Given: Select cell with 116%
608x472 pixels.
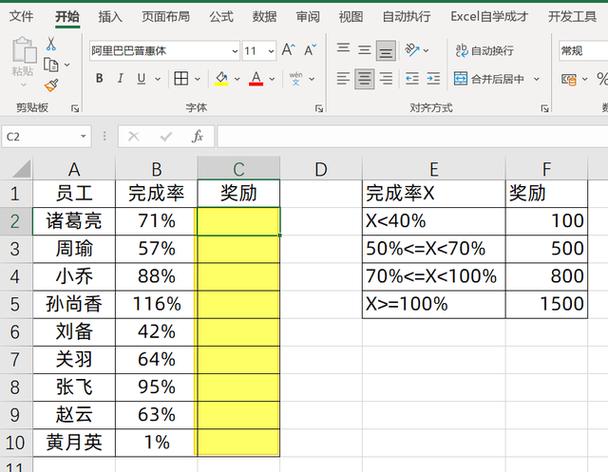Looking at the screenshot, I should (x=156, y=304).
